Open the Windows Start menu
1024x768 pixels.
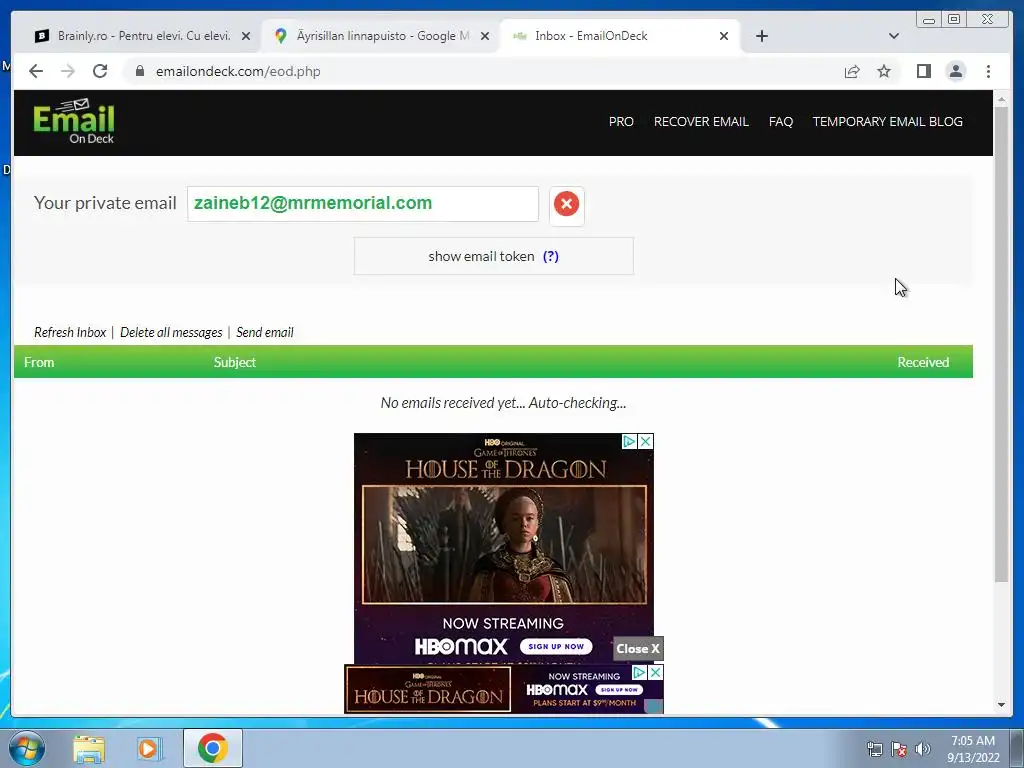pyautogui.click(x=27, y=748)
